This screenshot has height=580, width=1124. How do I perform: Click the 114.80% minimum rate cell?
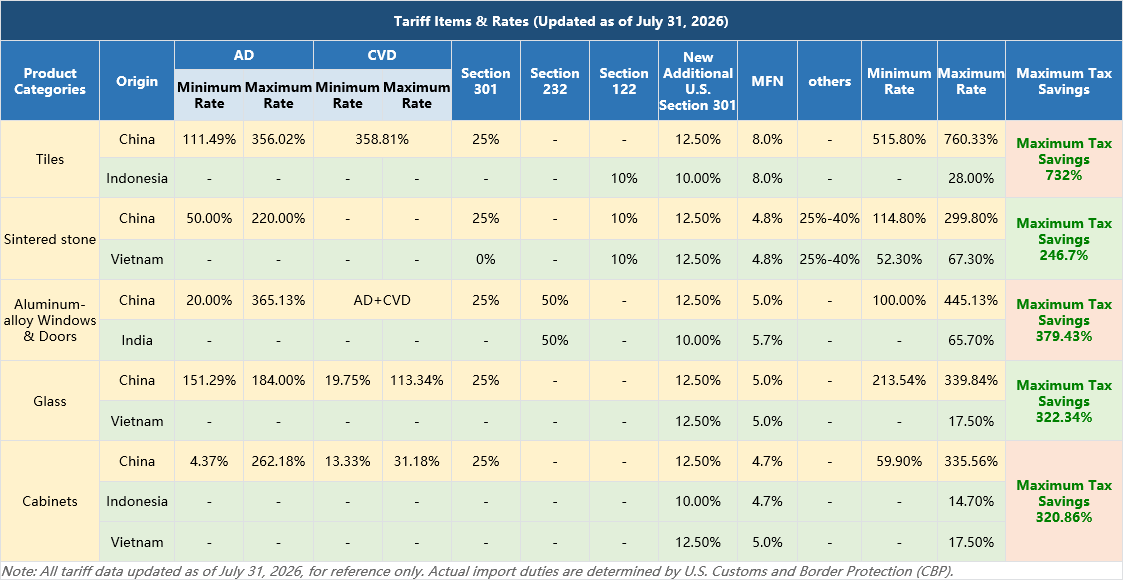(899, 219)
